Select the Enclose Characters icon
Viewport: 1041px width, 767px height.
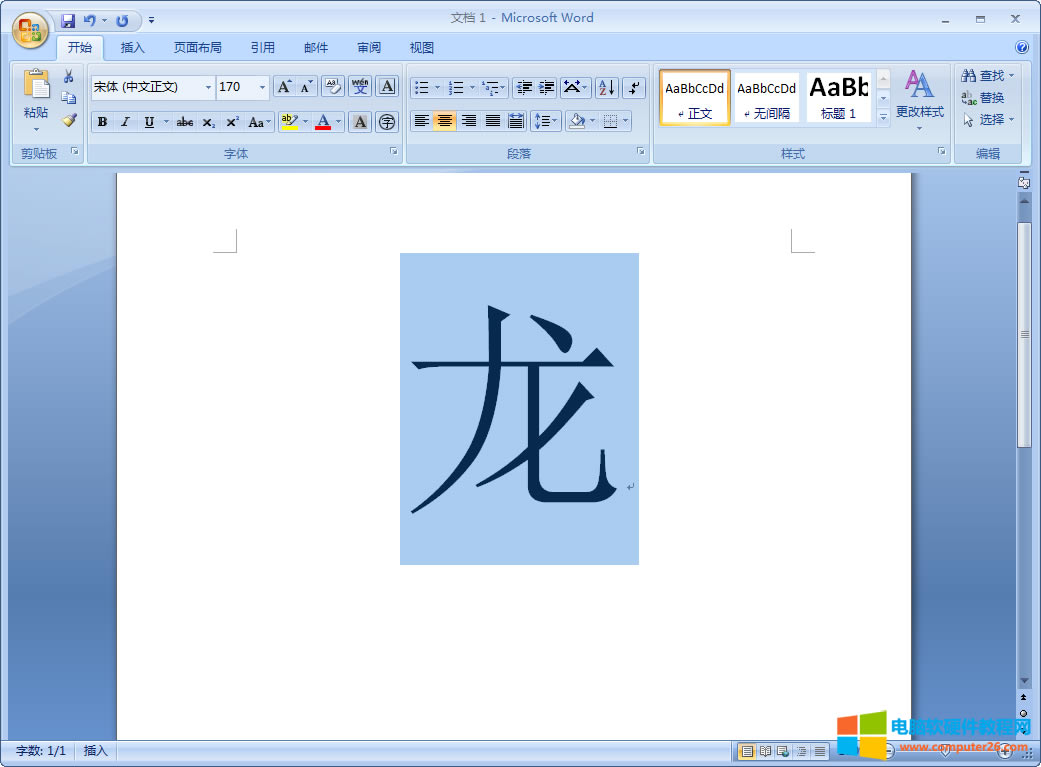pos(387,121)
